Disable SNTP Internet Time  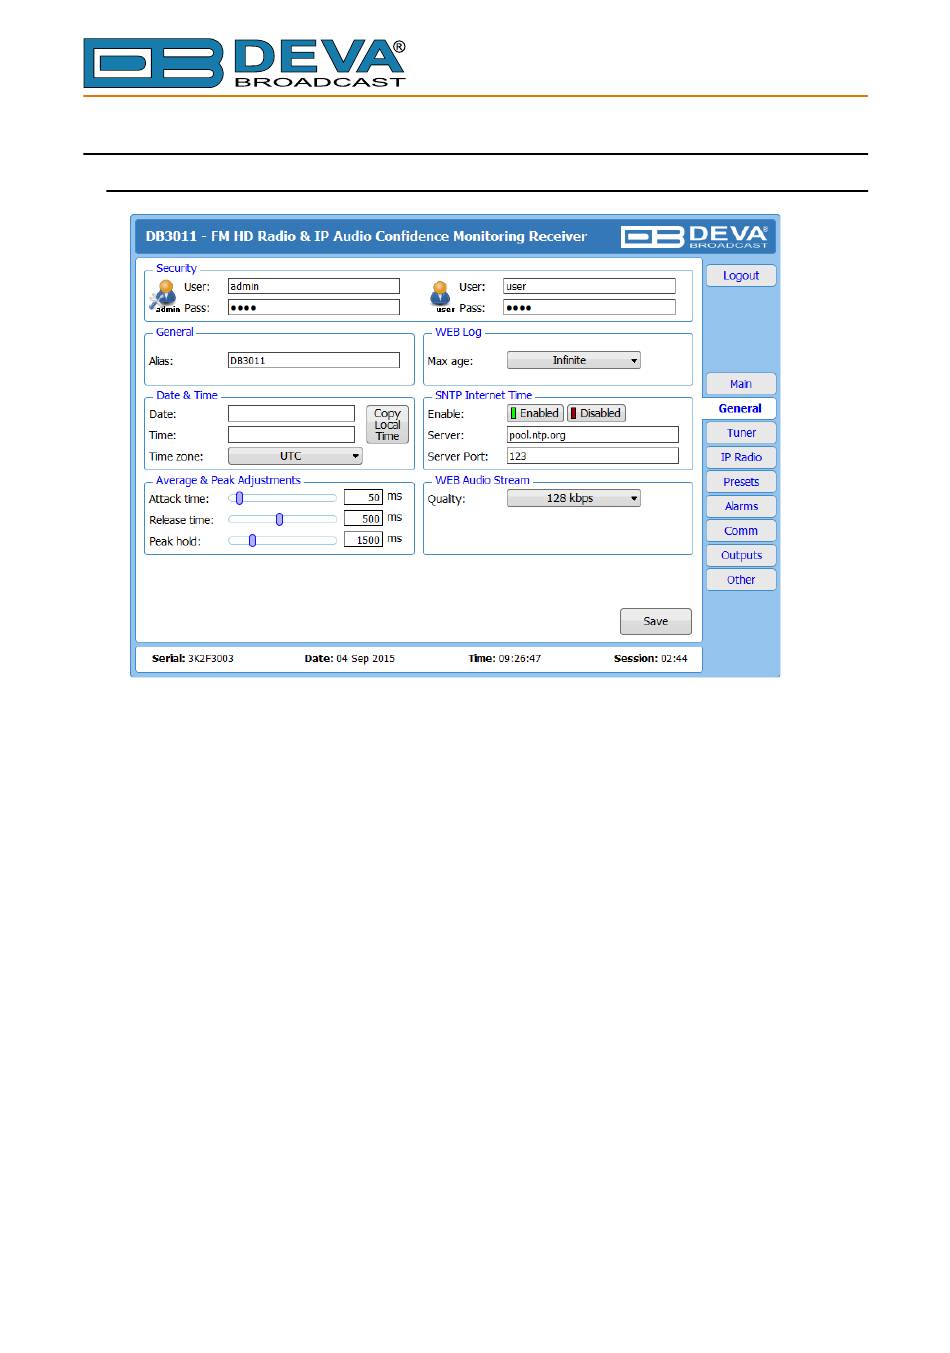tap(596, 413)
